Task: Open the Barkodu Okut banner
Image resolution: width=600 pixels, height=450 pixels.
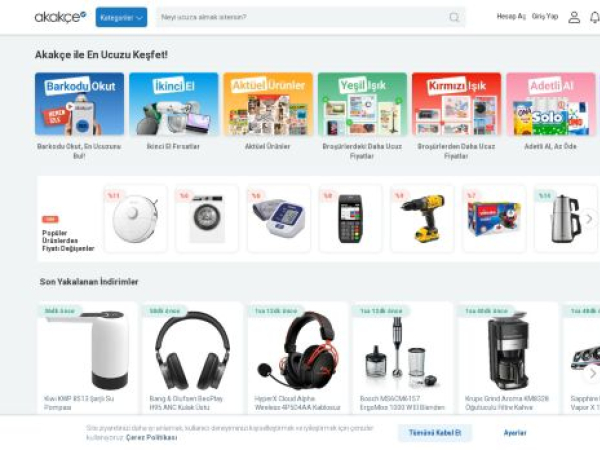Action: coord(79,104)
